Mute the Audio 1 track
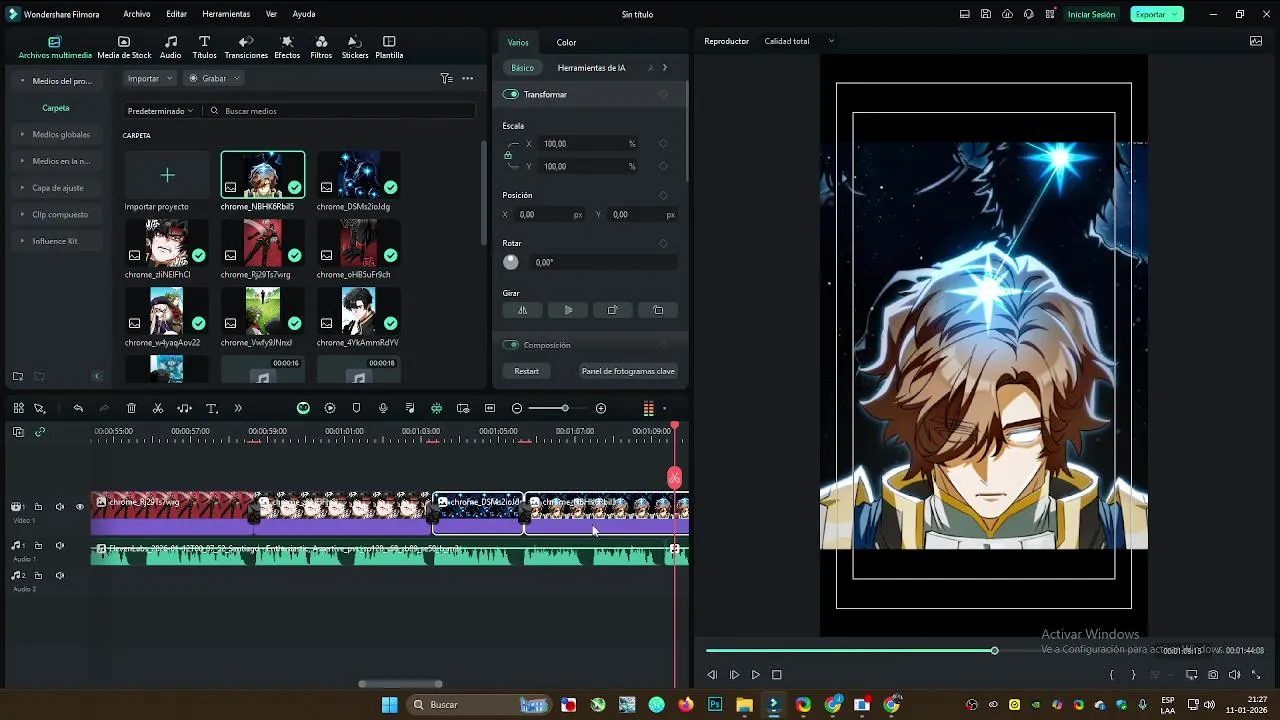This screenshot has height=720, width=1280. 60,546
